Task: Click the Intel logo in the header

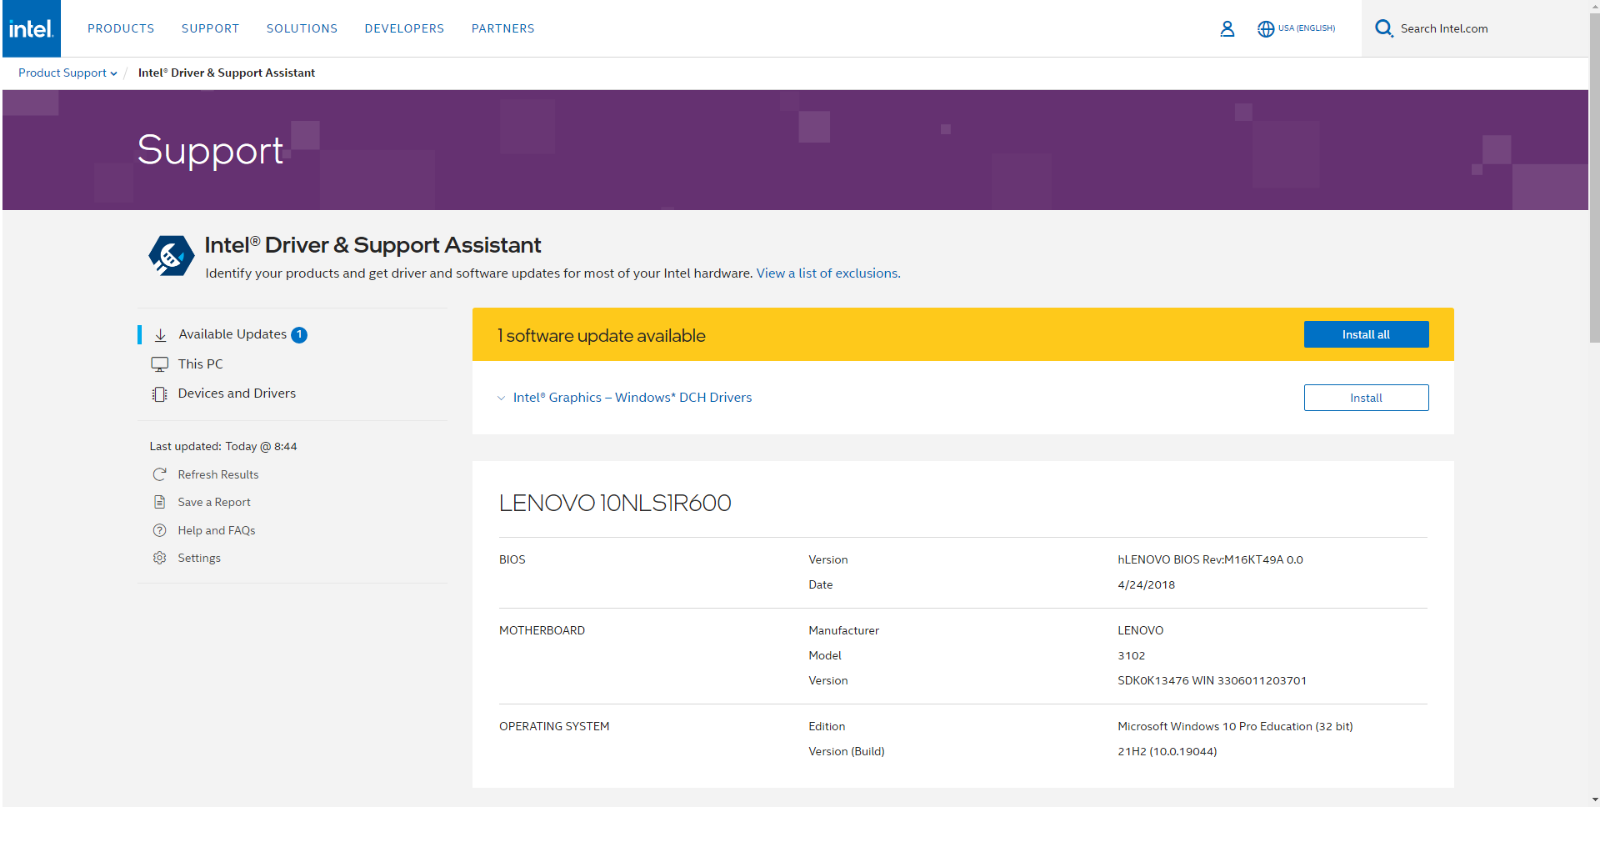Action: point(31,28)
